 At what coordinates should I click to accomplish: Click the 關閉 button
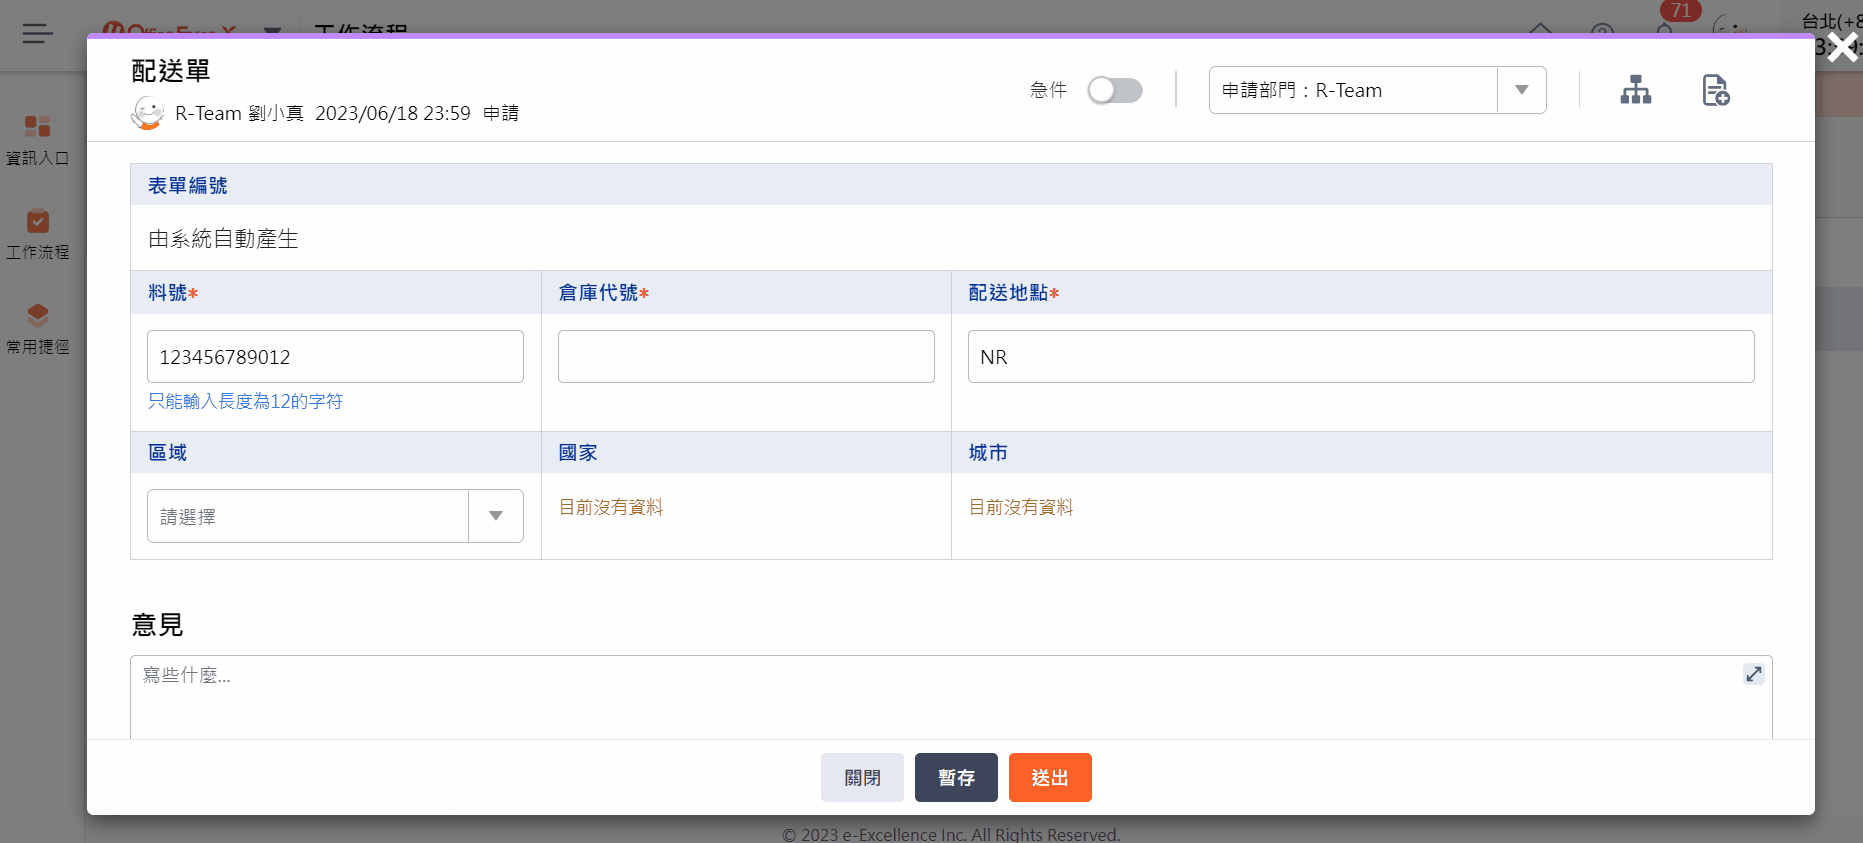(x=862, y=777)
